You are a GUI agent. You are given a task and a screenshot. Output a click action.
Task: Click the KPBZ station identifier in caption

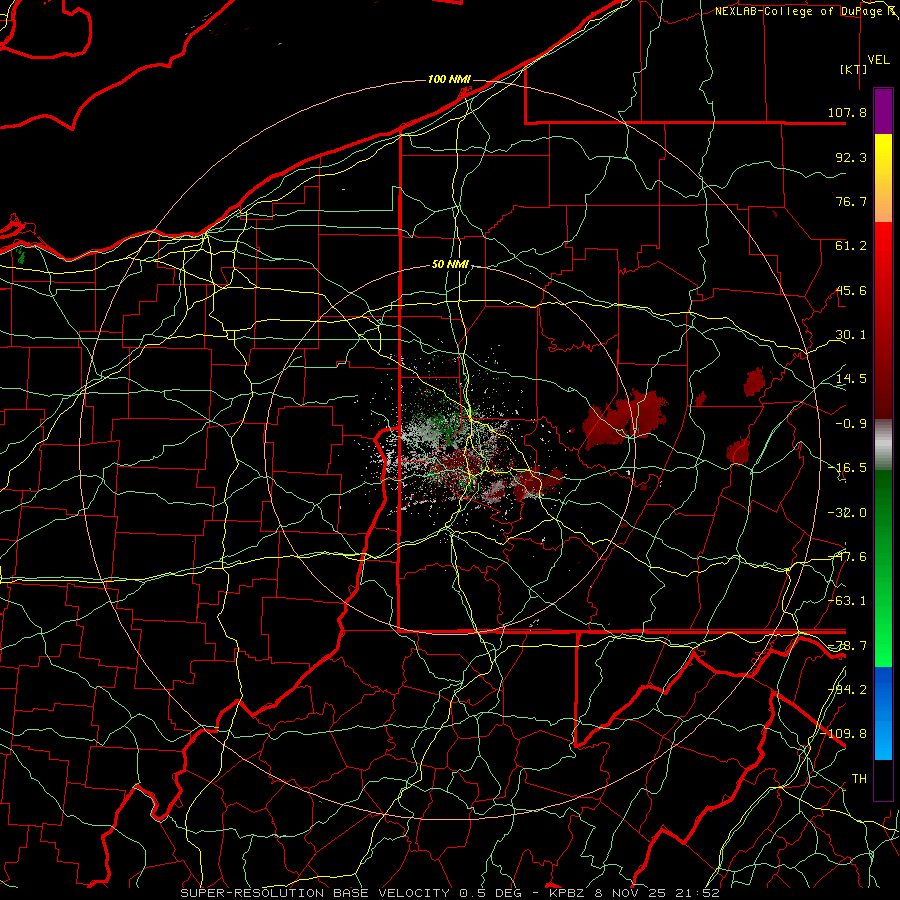567,893
